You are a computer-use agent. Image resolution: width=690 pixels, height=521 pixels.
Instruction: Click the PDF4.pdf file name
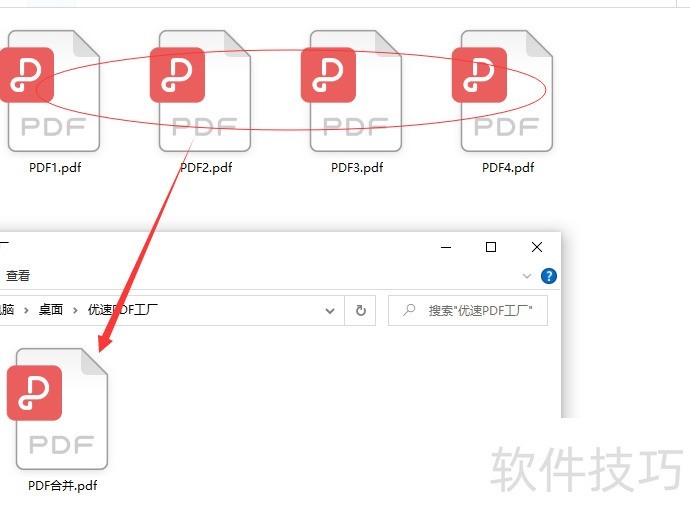point(508,168)
